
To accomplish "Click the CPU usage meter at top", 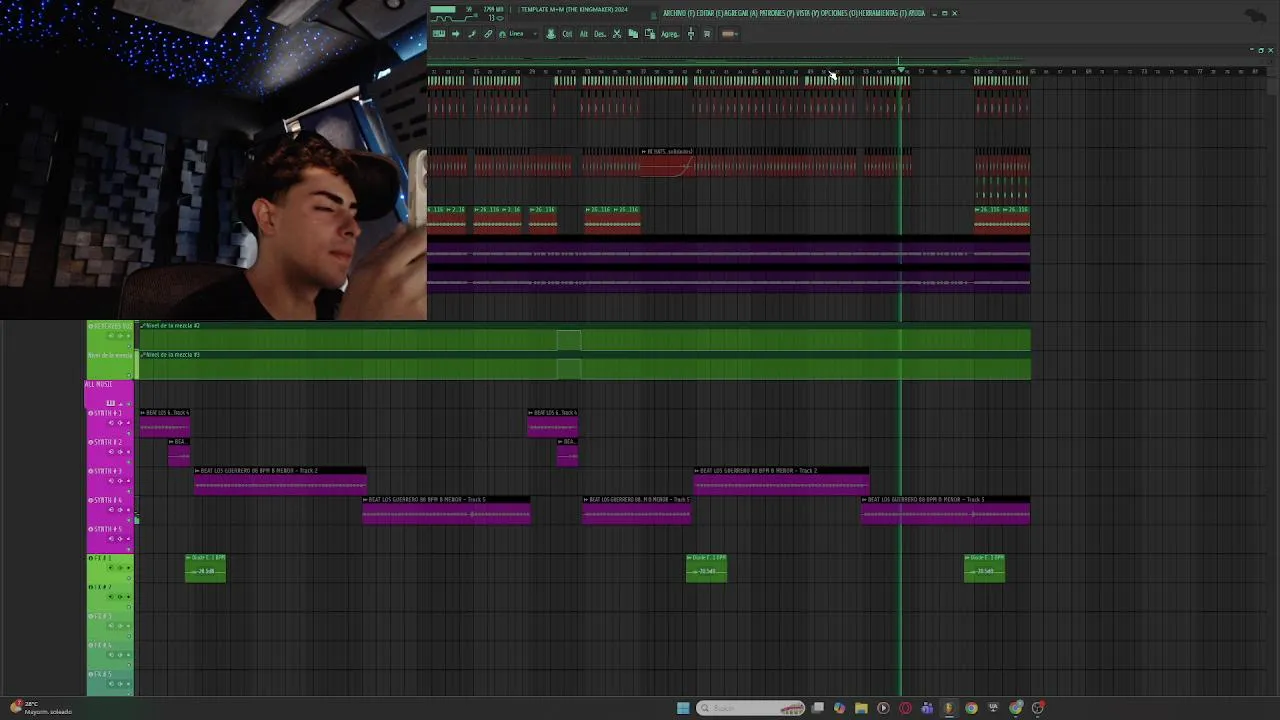I will pyautogui.click(x=443, y=9).
